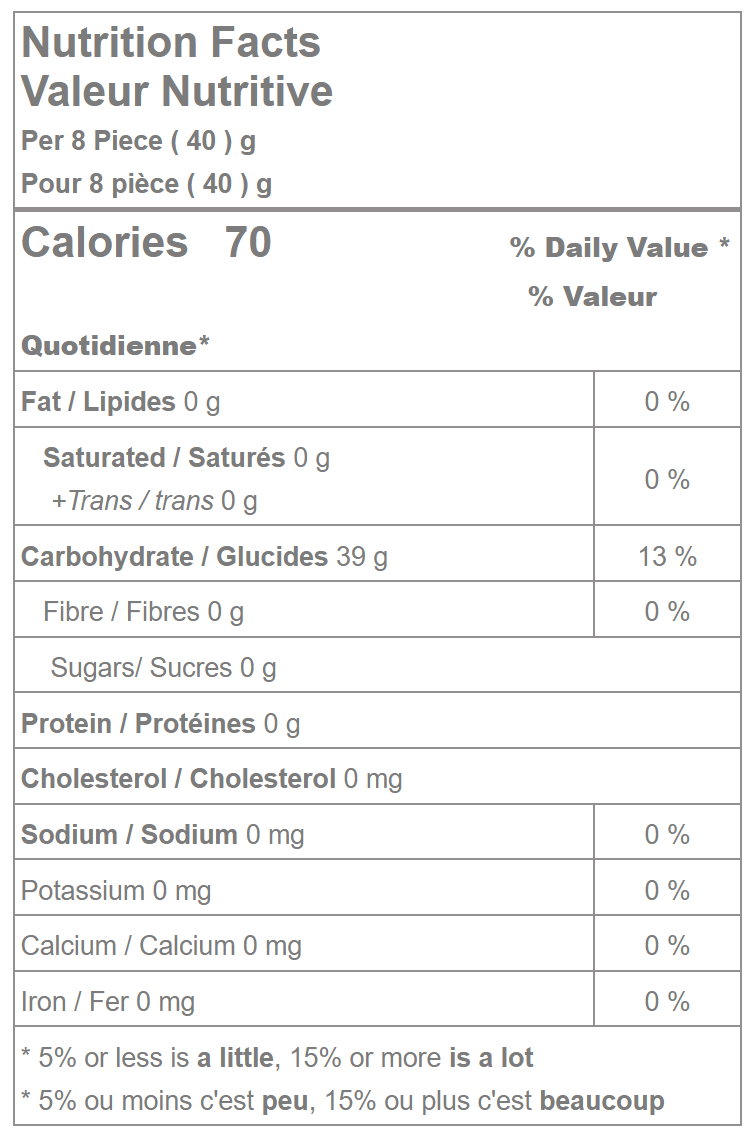This screenshot has width=755, height=1139.
Task: Click the Calories 70 value
Action: (146, 243)
